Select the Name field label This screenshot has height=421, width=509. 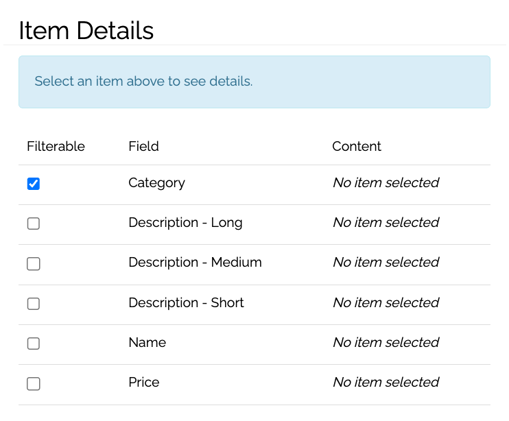click(147, 342)
